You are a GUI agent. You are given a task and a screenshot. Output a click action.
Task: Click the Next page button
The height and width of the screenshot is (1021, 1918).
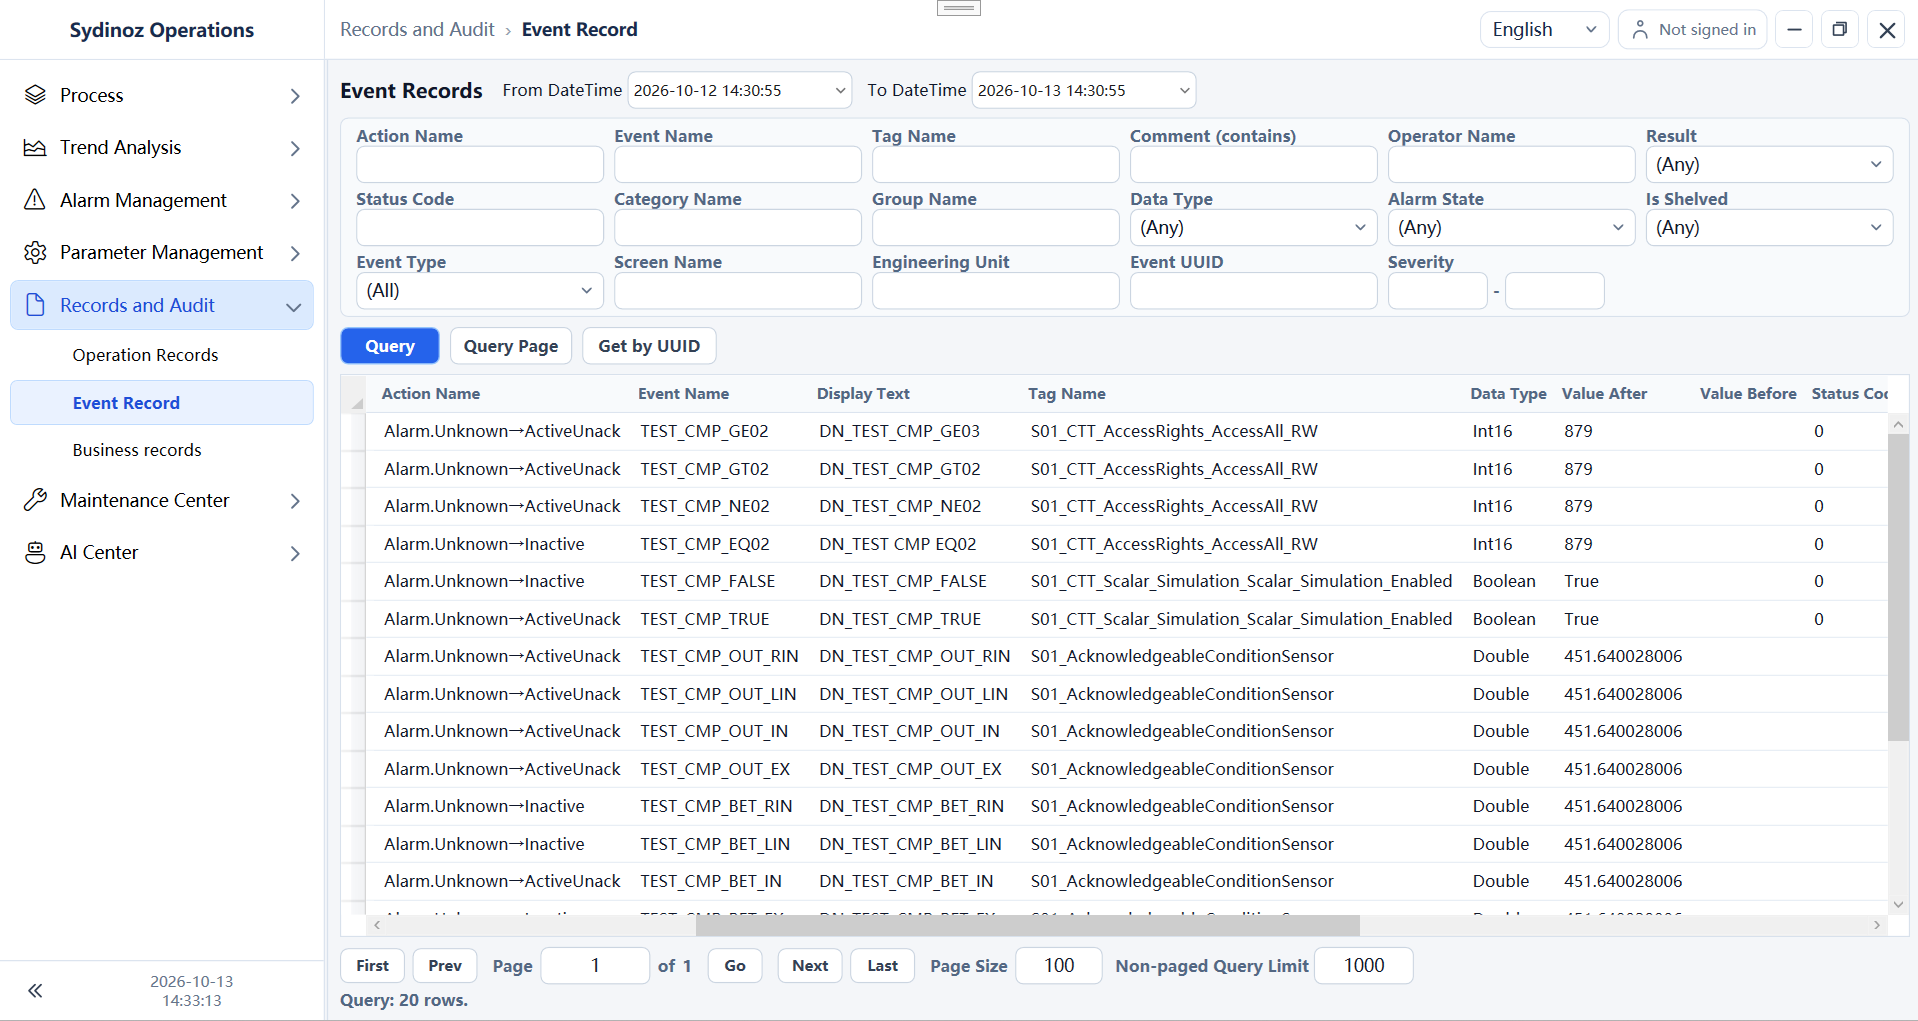[x=809, y=966]
